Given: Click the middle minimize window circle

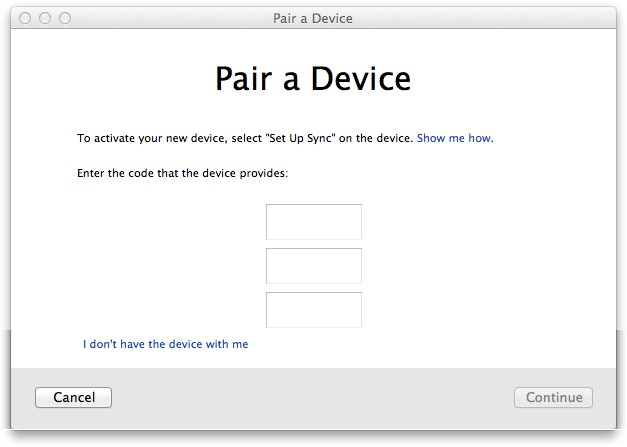Looking at the screenshot, I should 45,18.
